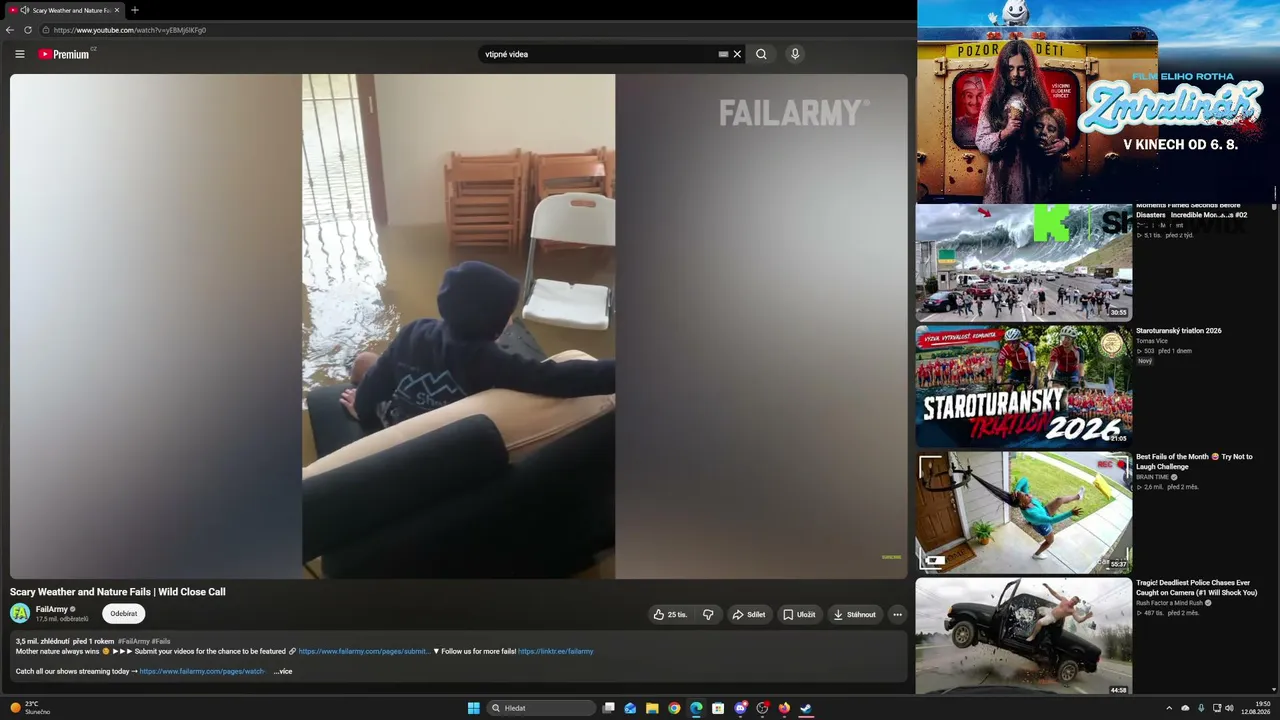Open the Tomas Vice channel name
Viewport: 1280px width, 720px height.
click(1152, 341)
